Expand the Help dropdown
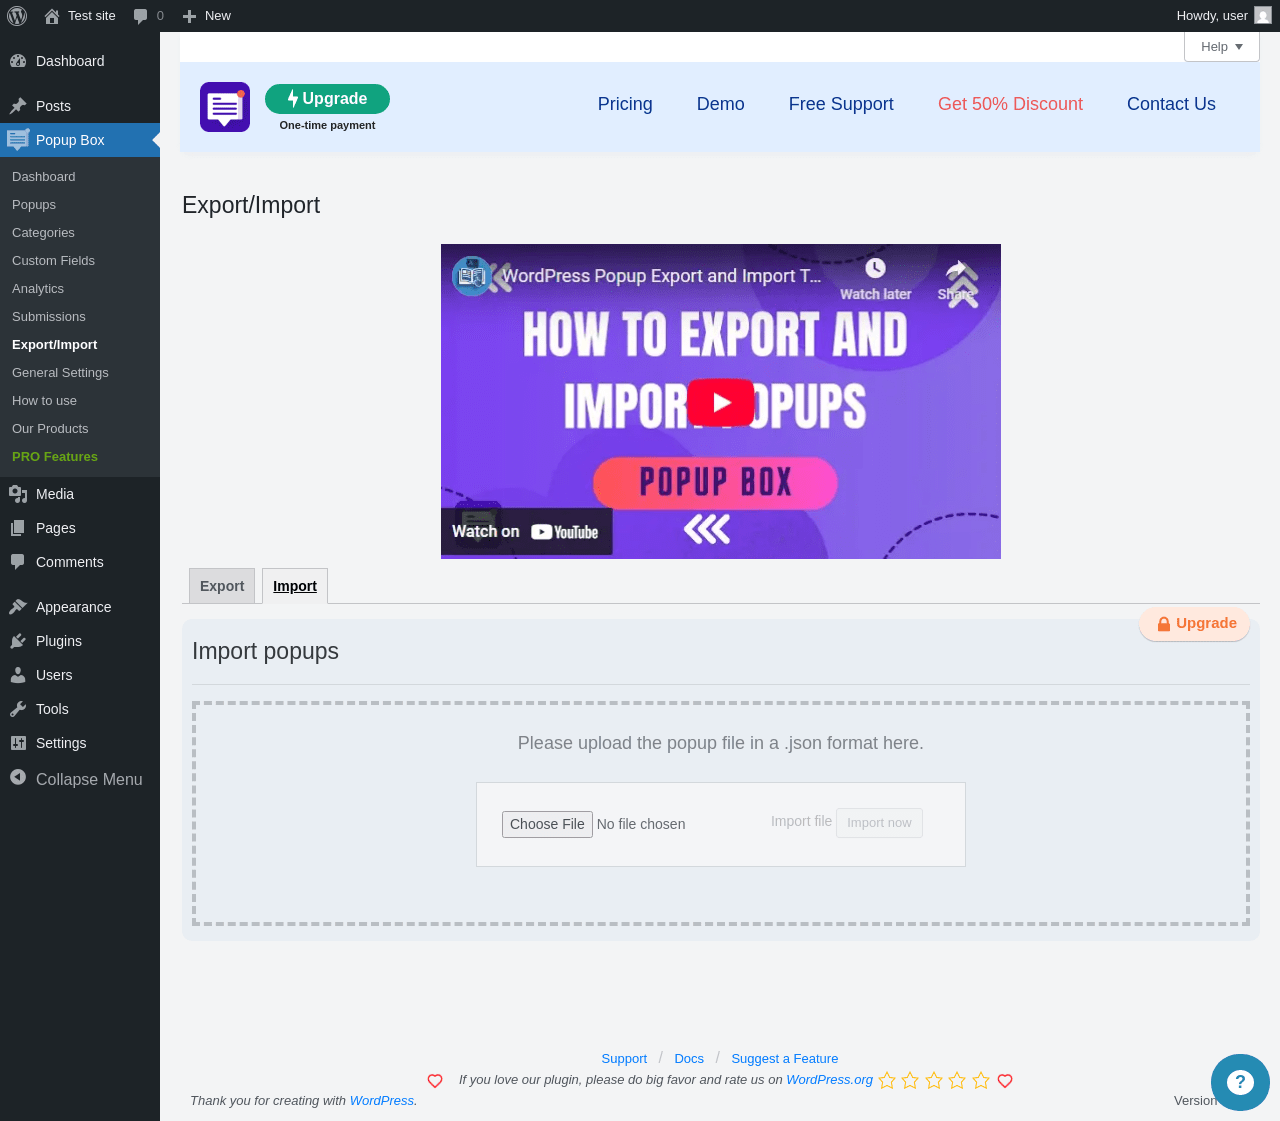The image size is (1280, 1121). point(1222,47)
